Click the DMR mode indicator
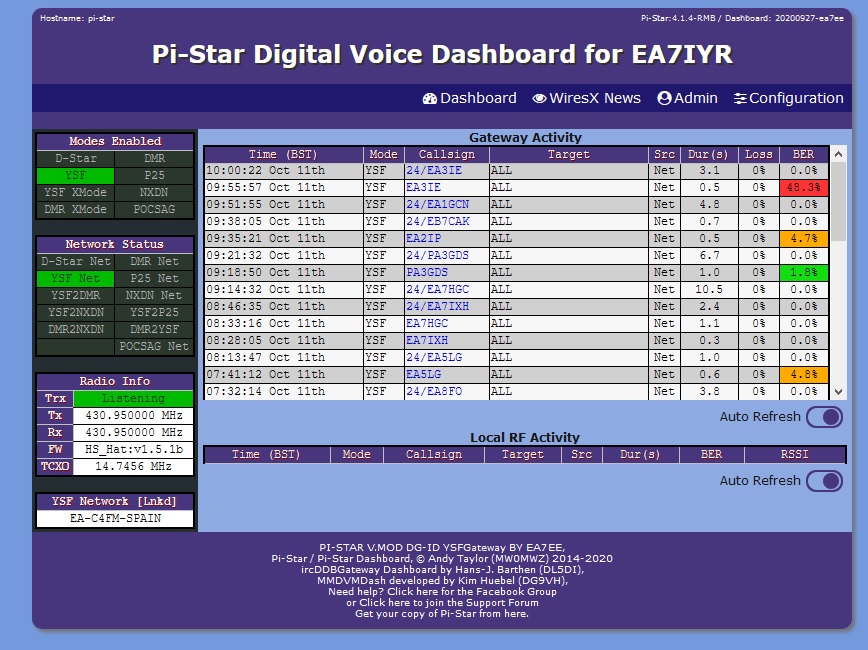 click(154, 158)
